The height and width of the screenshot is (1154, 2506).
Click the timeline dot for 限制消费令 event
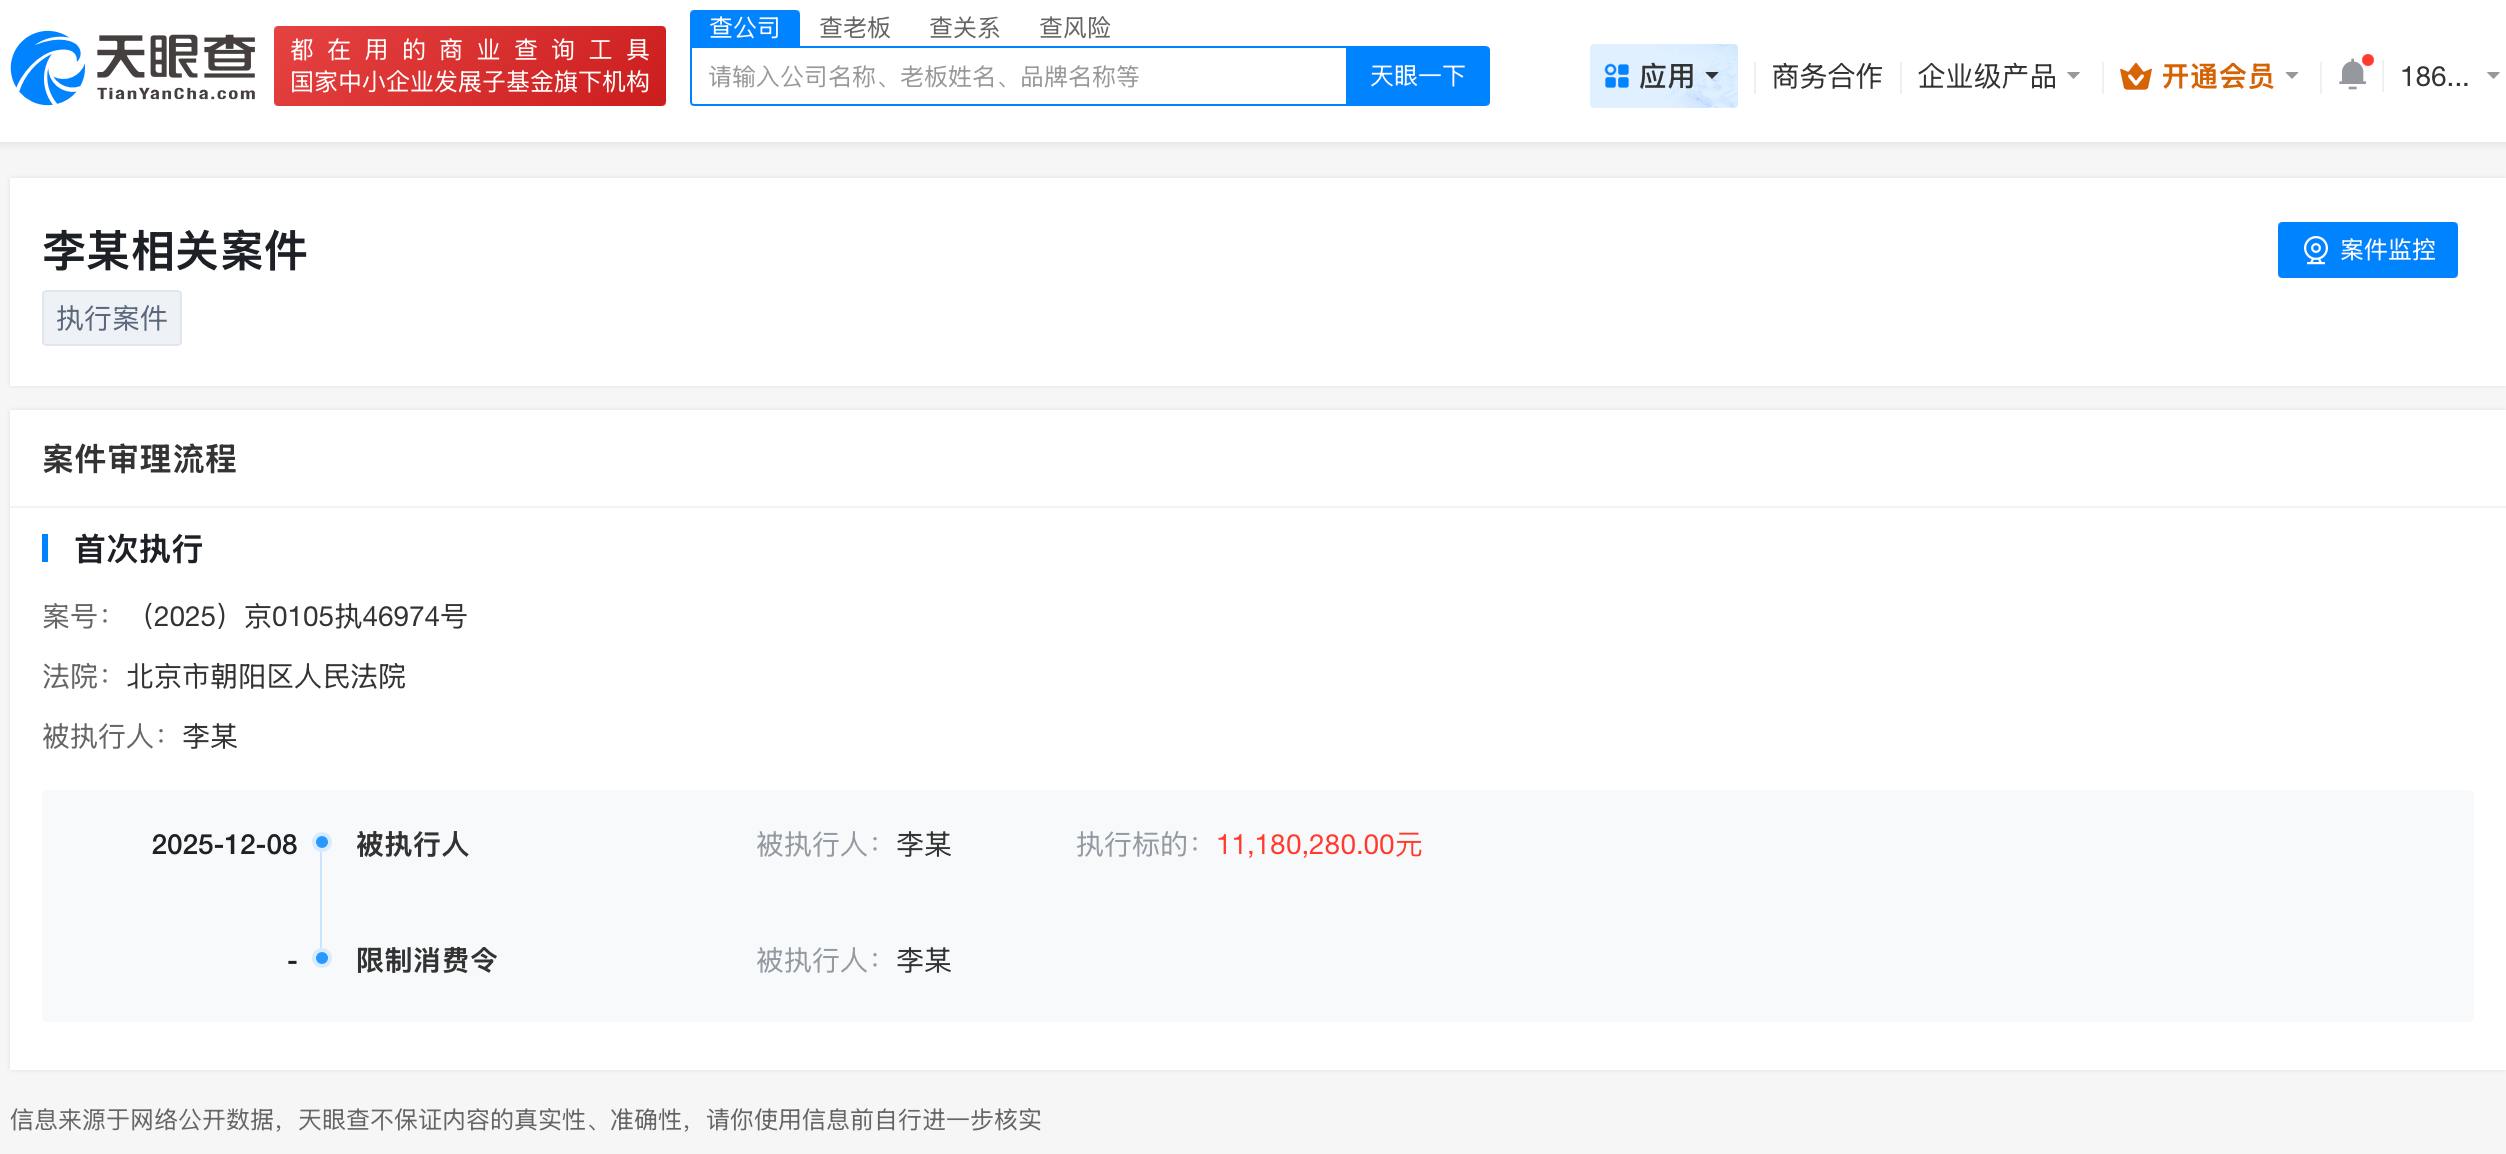coord(321,960)
